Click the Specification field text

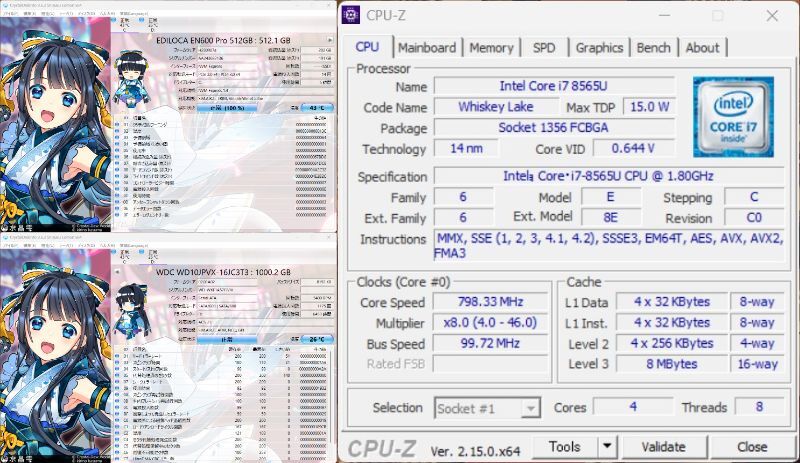pos(609,176)
